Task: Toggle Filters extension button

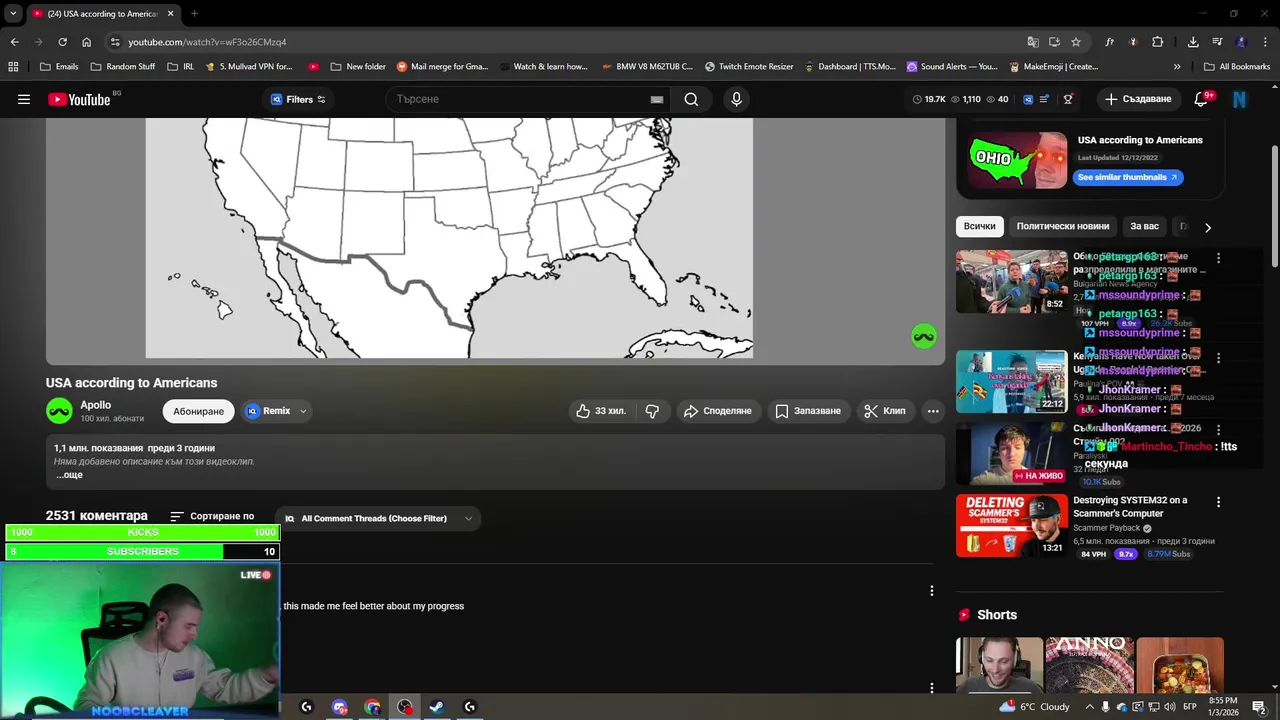Action: coord(298,99)
